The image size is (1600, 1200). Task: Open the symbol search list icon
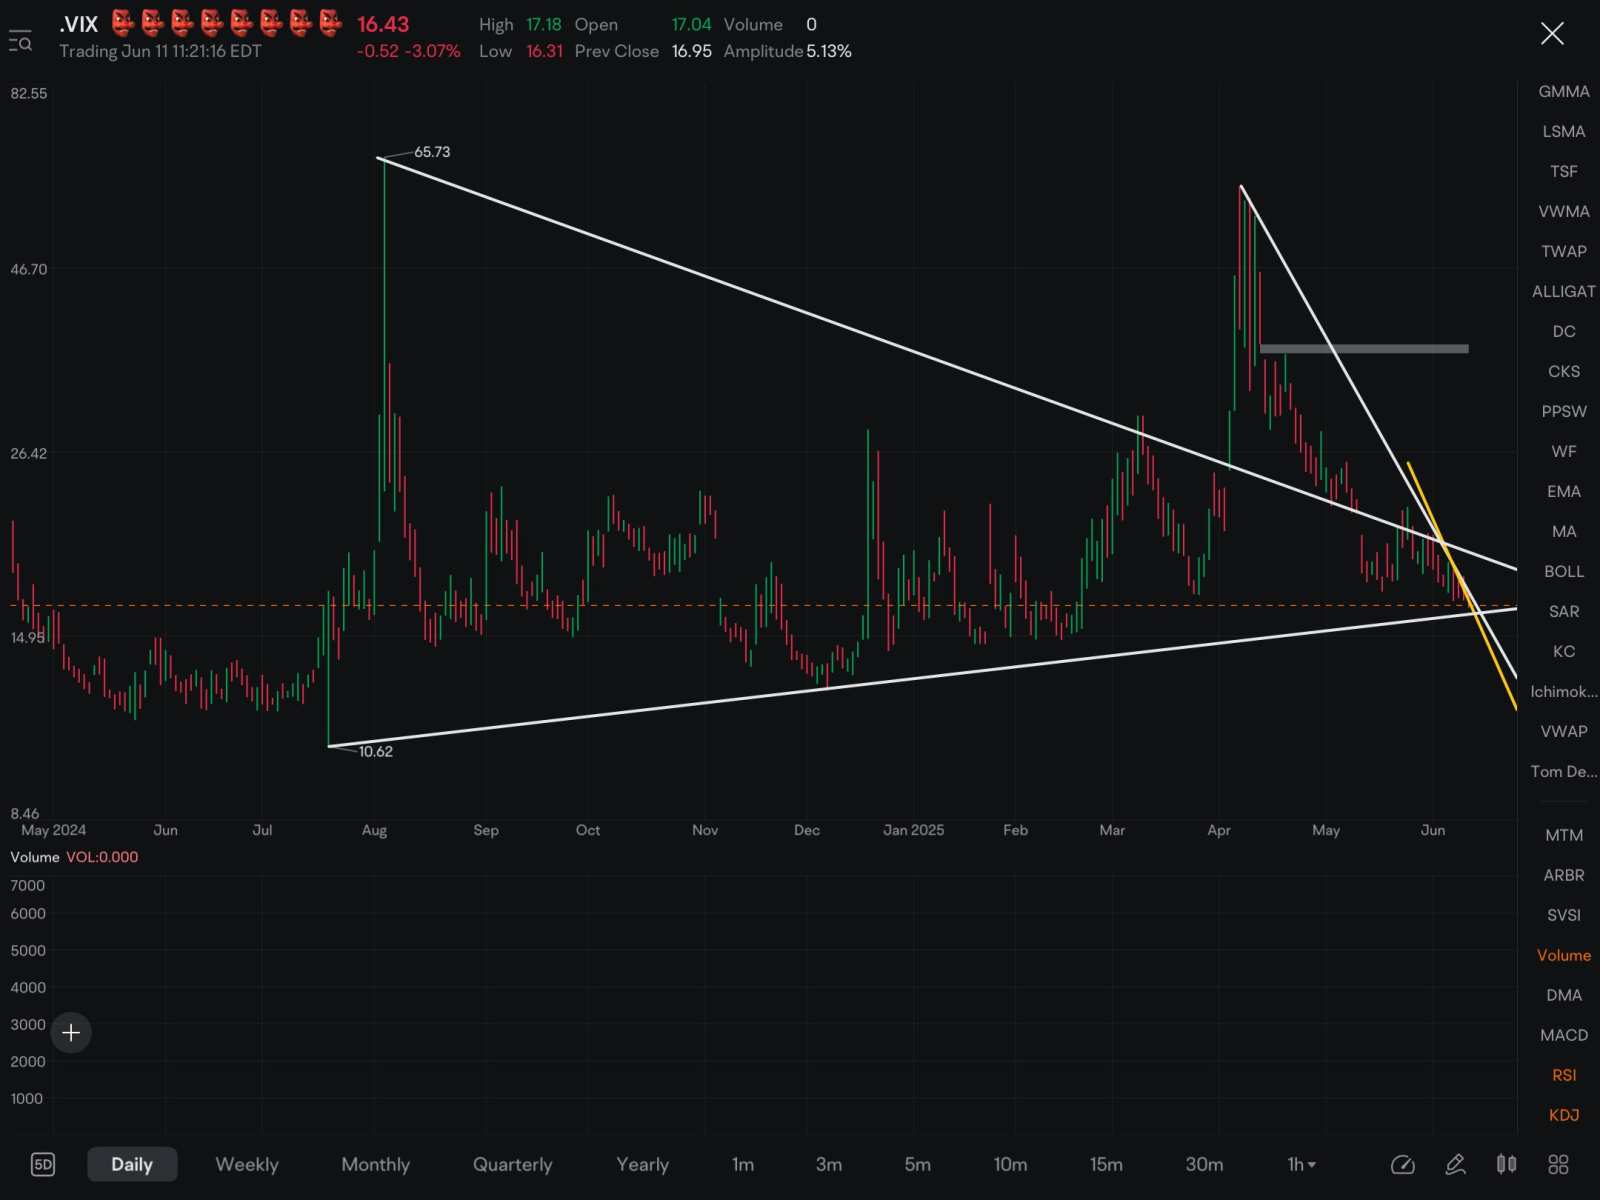click(x=20, y=41)
